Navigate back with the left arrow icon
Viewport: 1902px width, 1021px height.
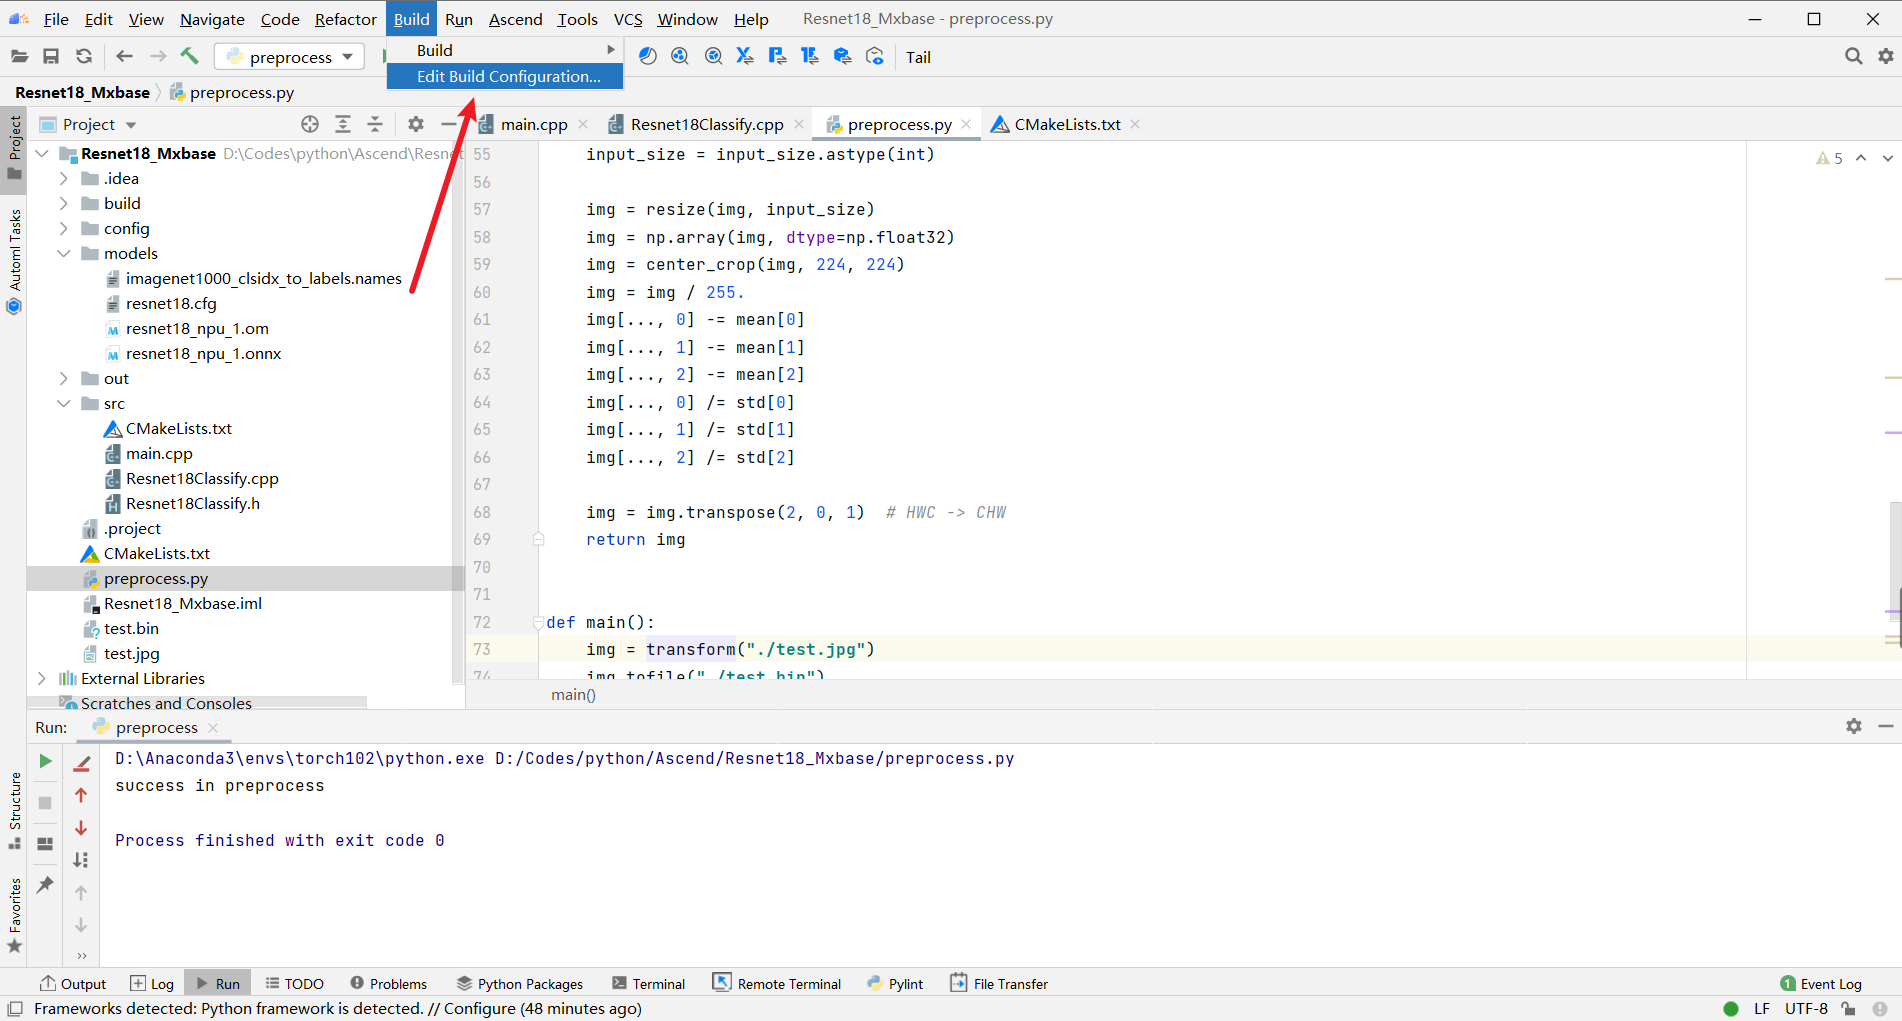[x=124, y=57]
